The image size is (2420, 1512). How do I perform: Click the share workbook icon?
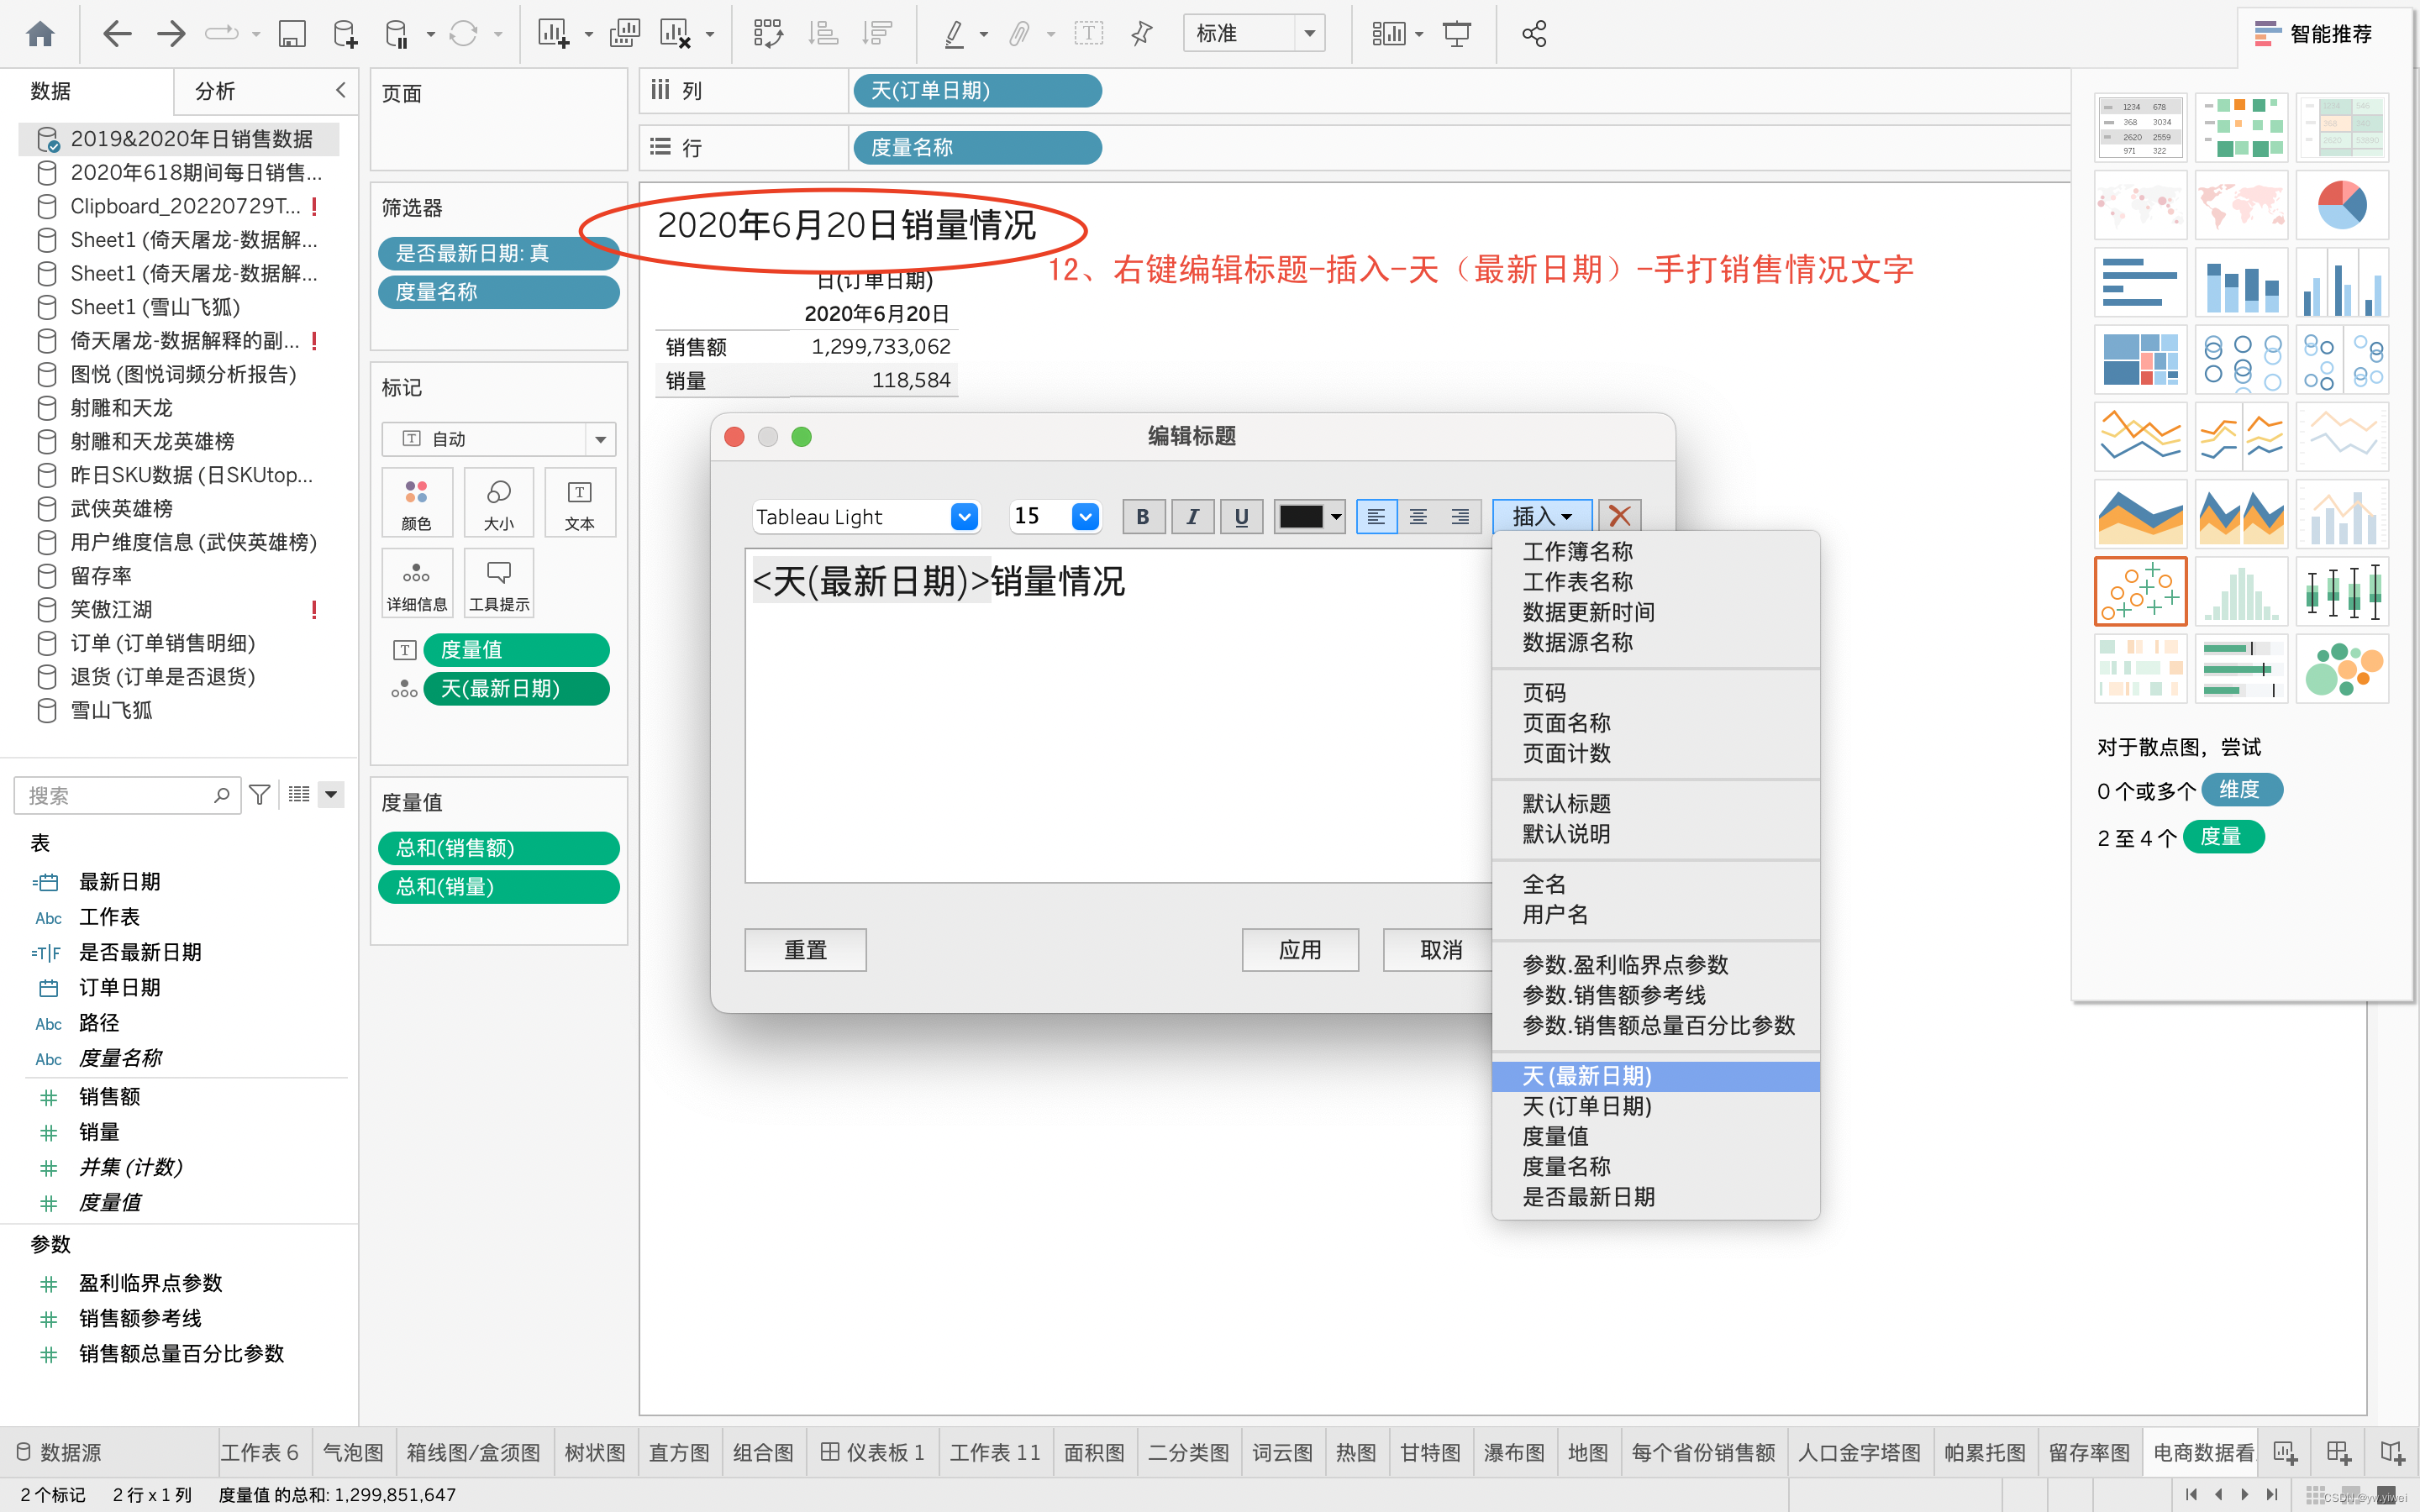click(1533, 34)
